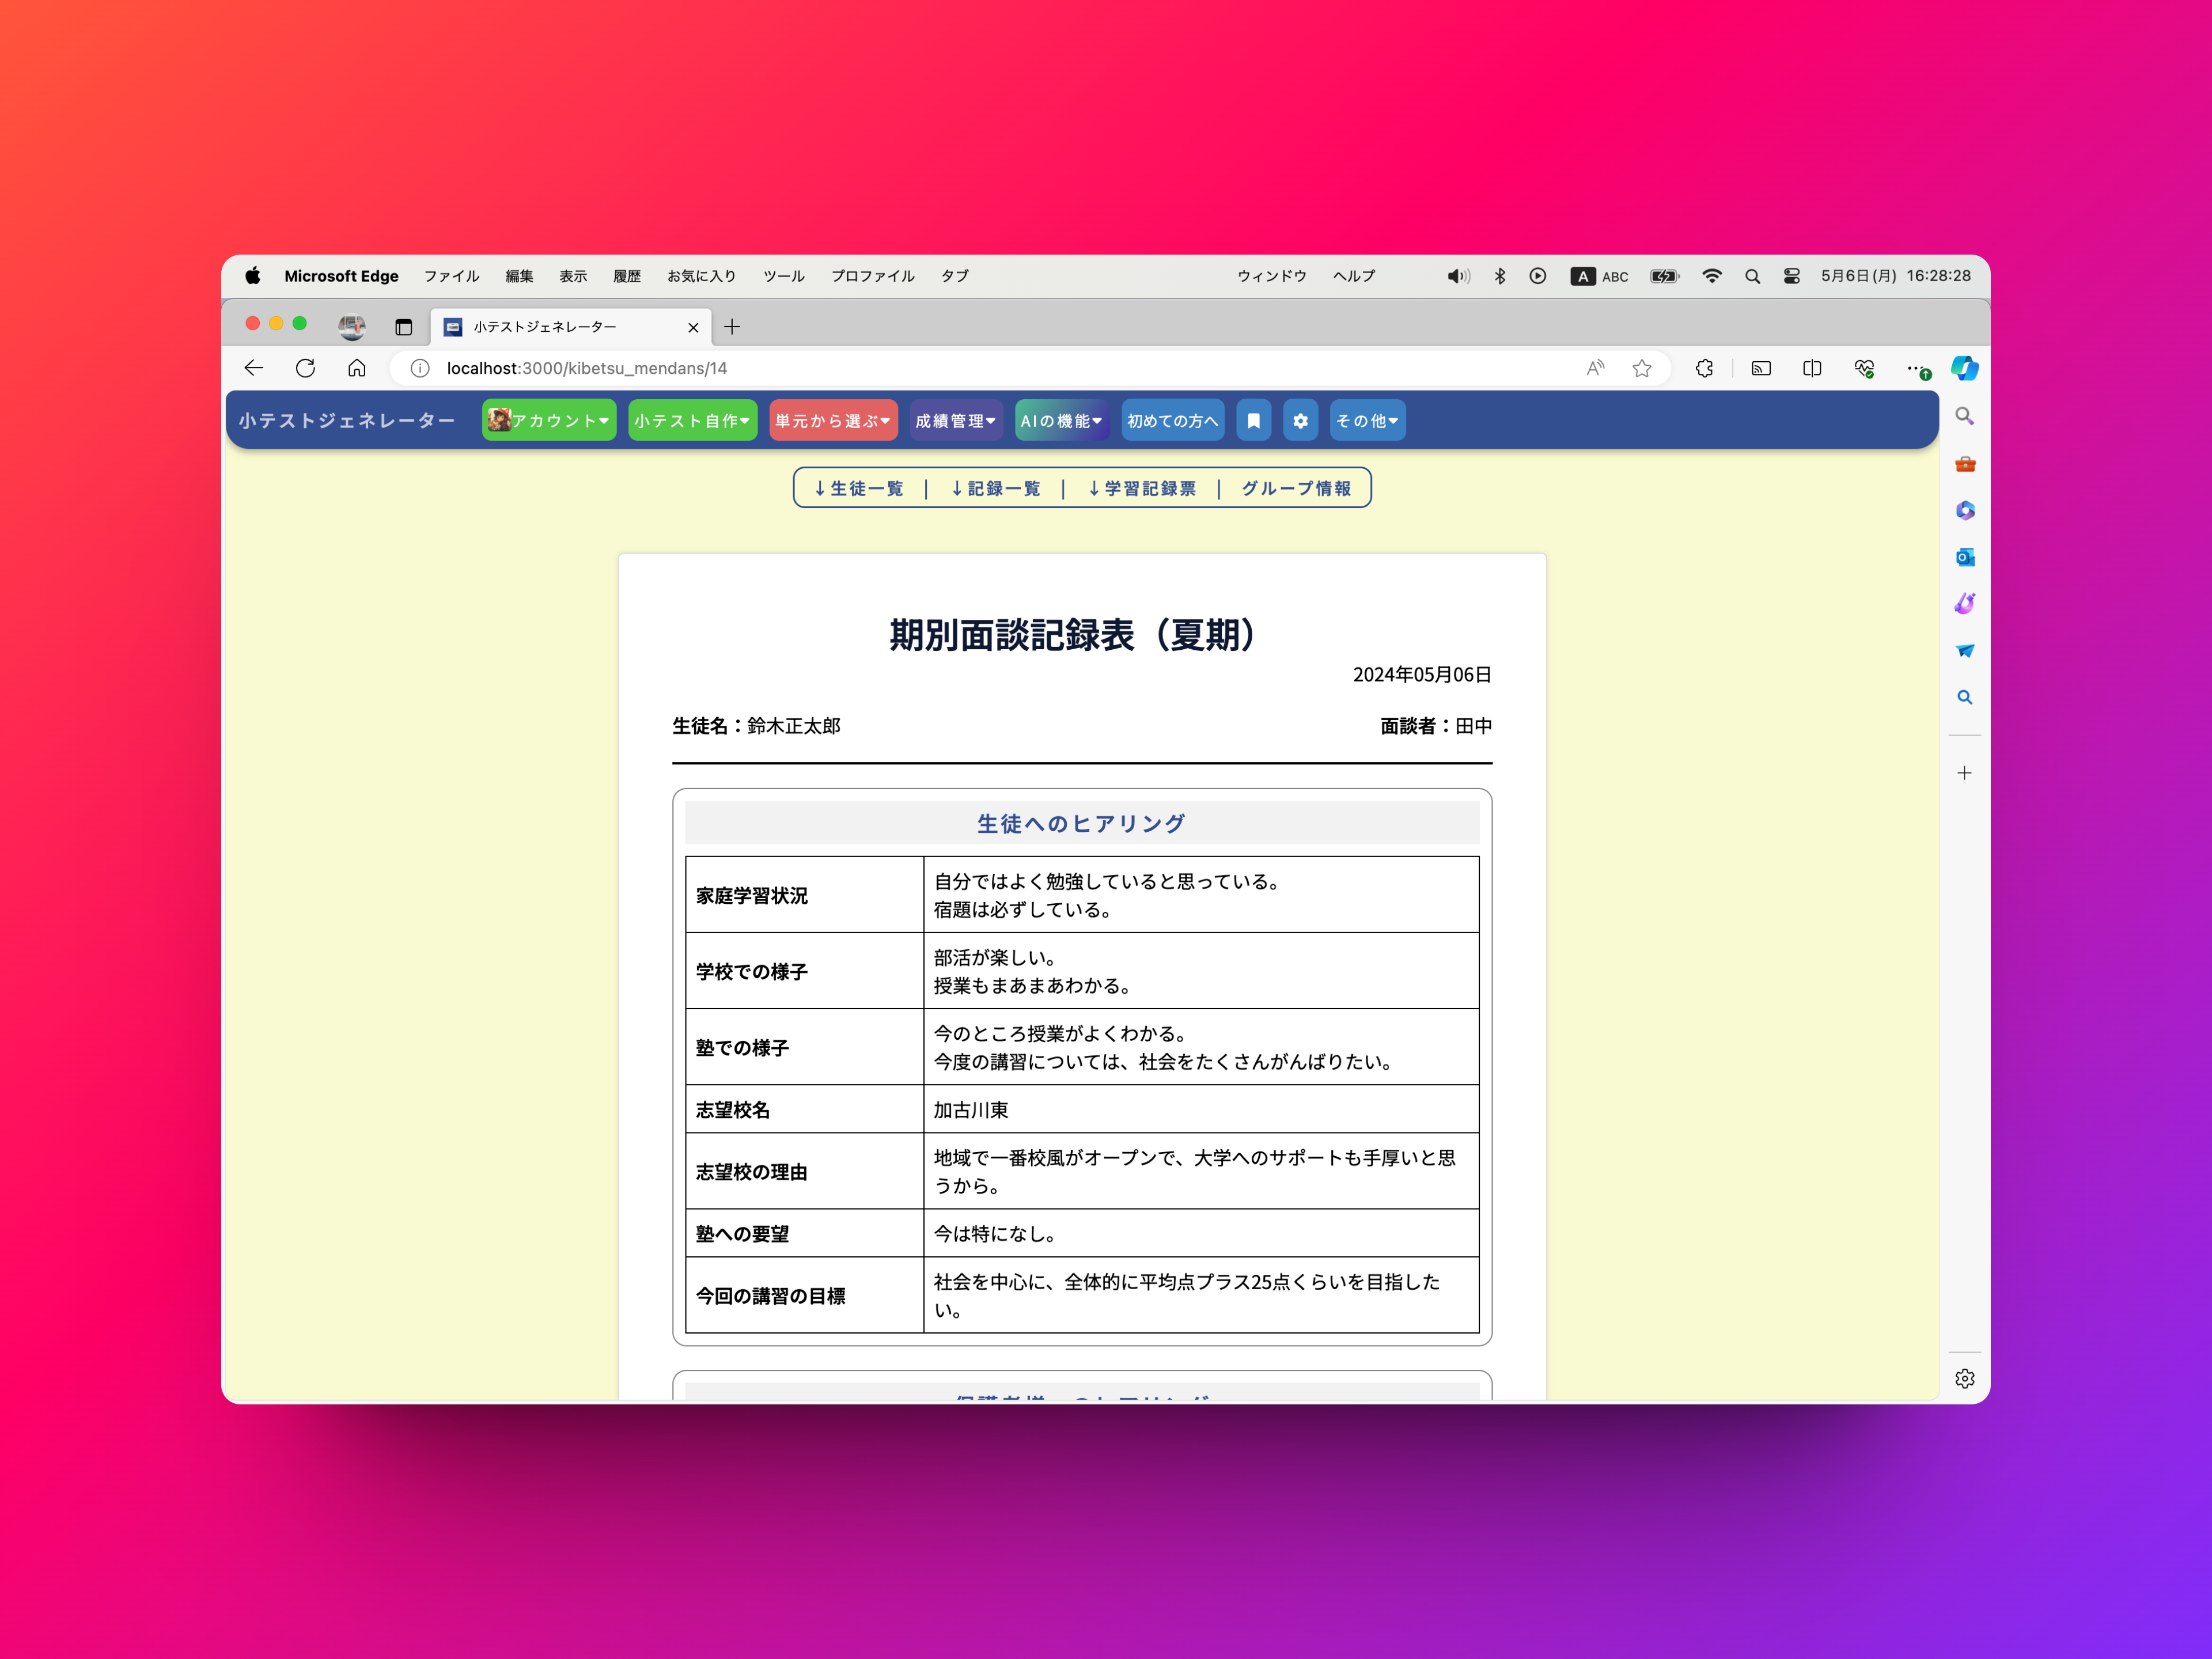Open macOS Control Center toggle icon

[1791, 276]
